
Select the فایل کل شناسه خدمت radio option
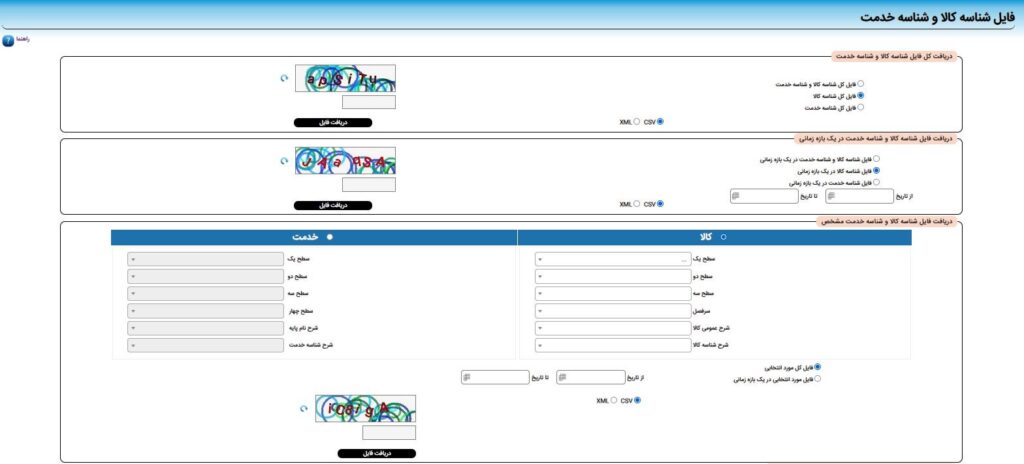861,107
